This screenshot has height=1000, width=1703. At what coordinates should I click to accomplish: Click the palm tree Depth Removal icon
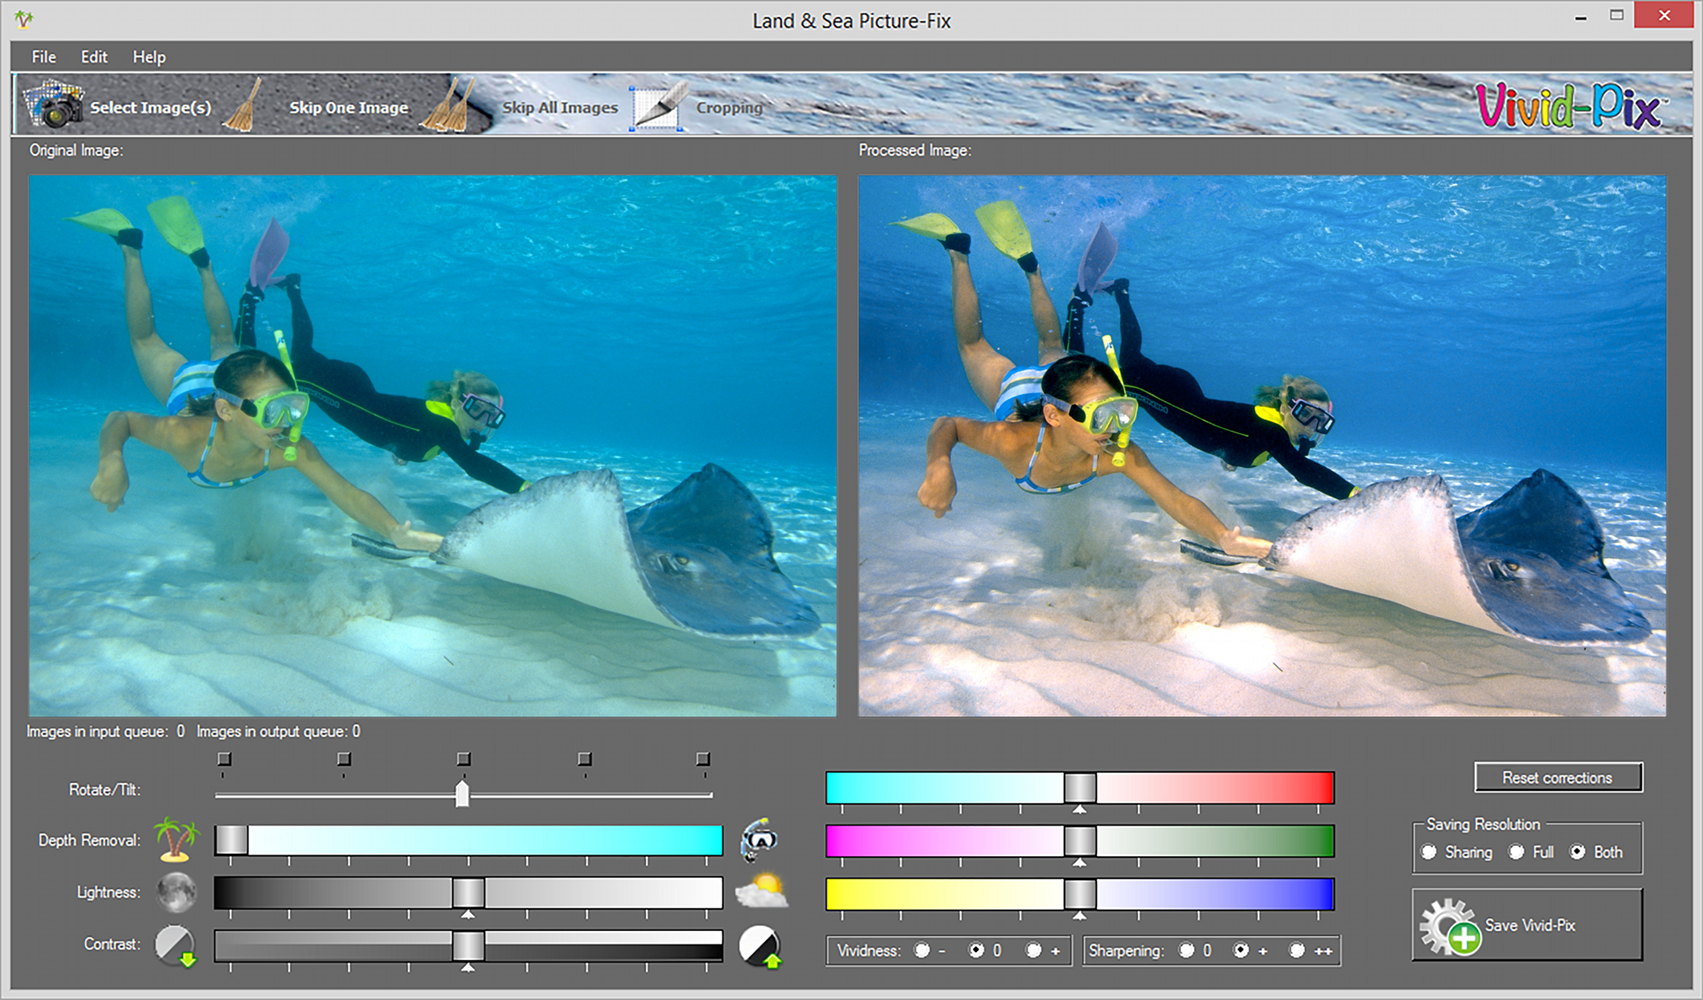pyautogui.click(x=176, y=840)
